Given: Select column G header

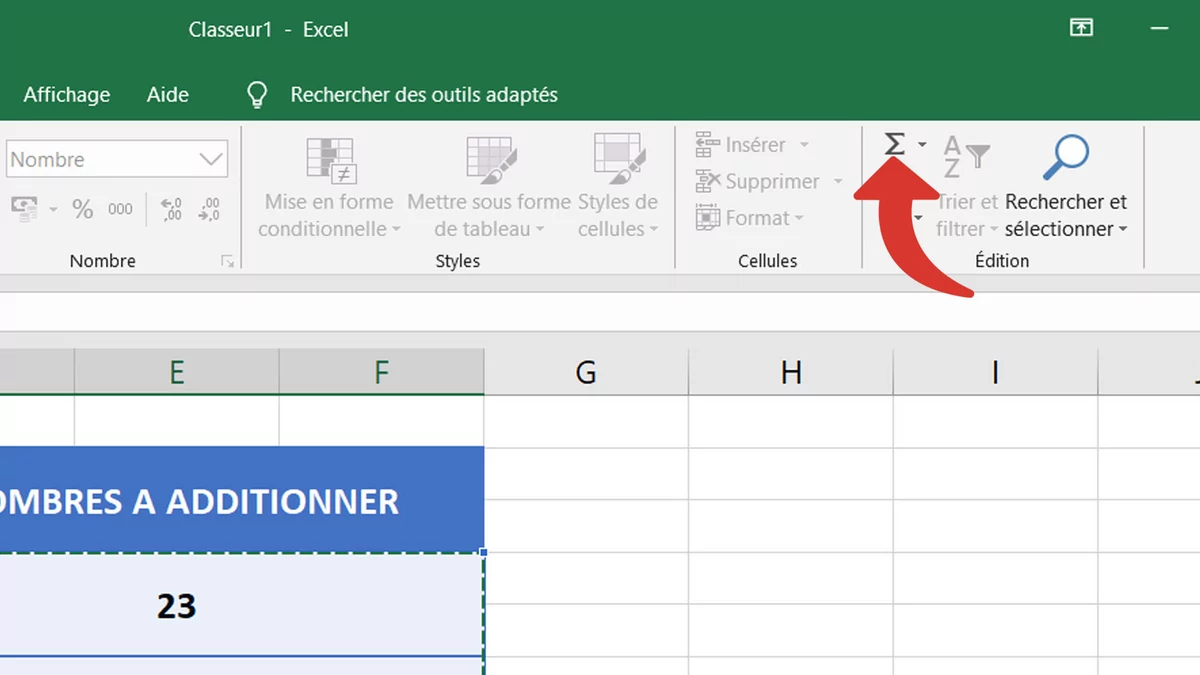Looking at the screenshot, I should pos(586,373).
